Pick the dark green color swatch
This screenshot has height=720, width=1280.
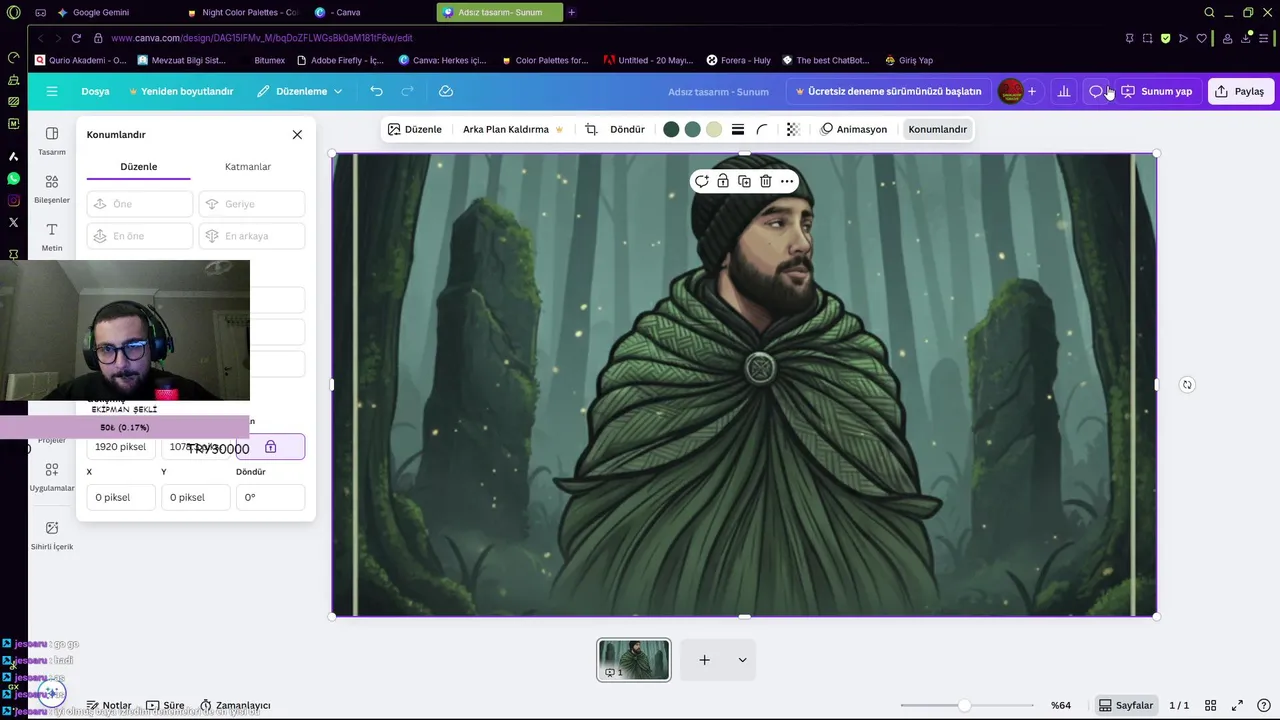click(671, 129)
